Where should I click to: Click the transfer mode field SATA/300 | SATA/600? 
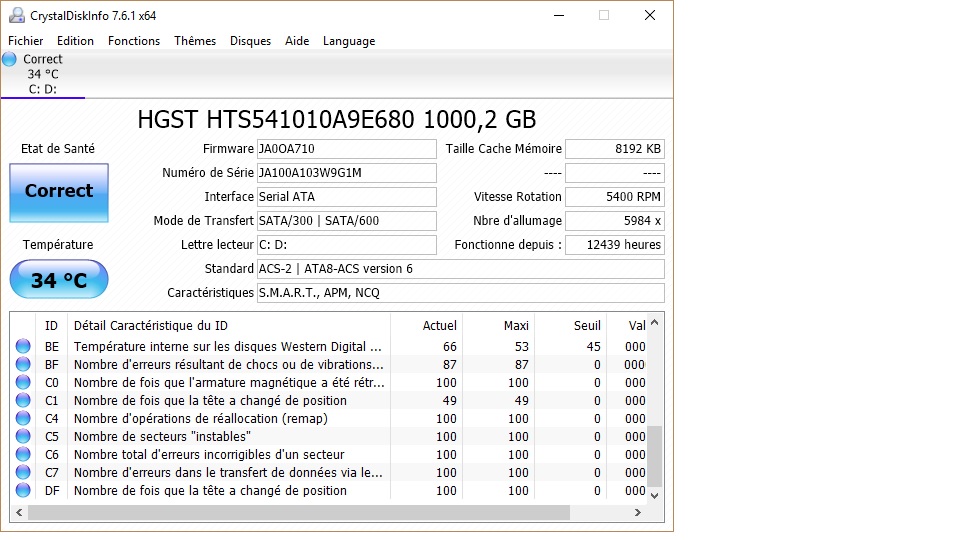[x=347, y=220]
